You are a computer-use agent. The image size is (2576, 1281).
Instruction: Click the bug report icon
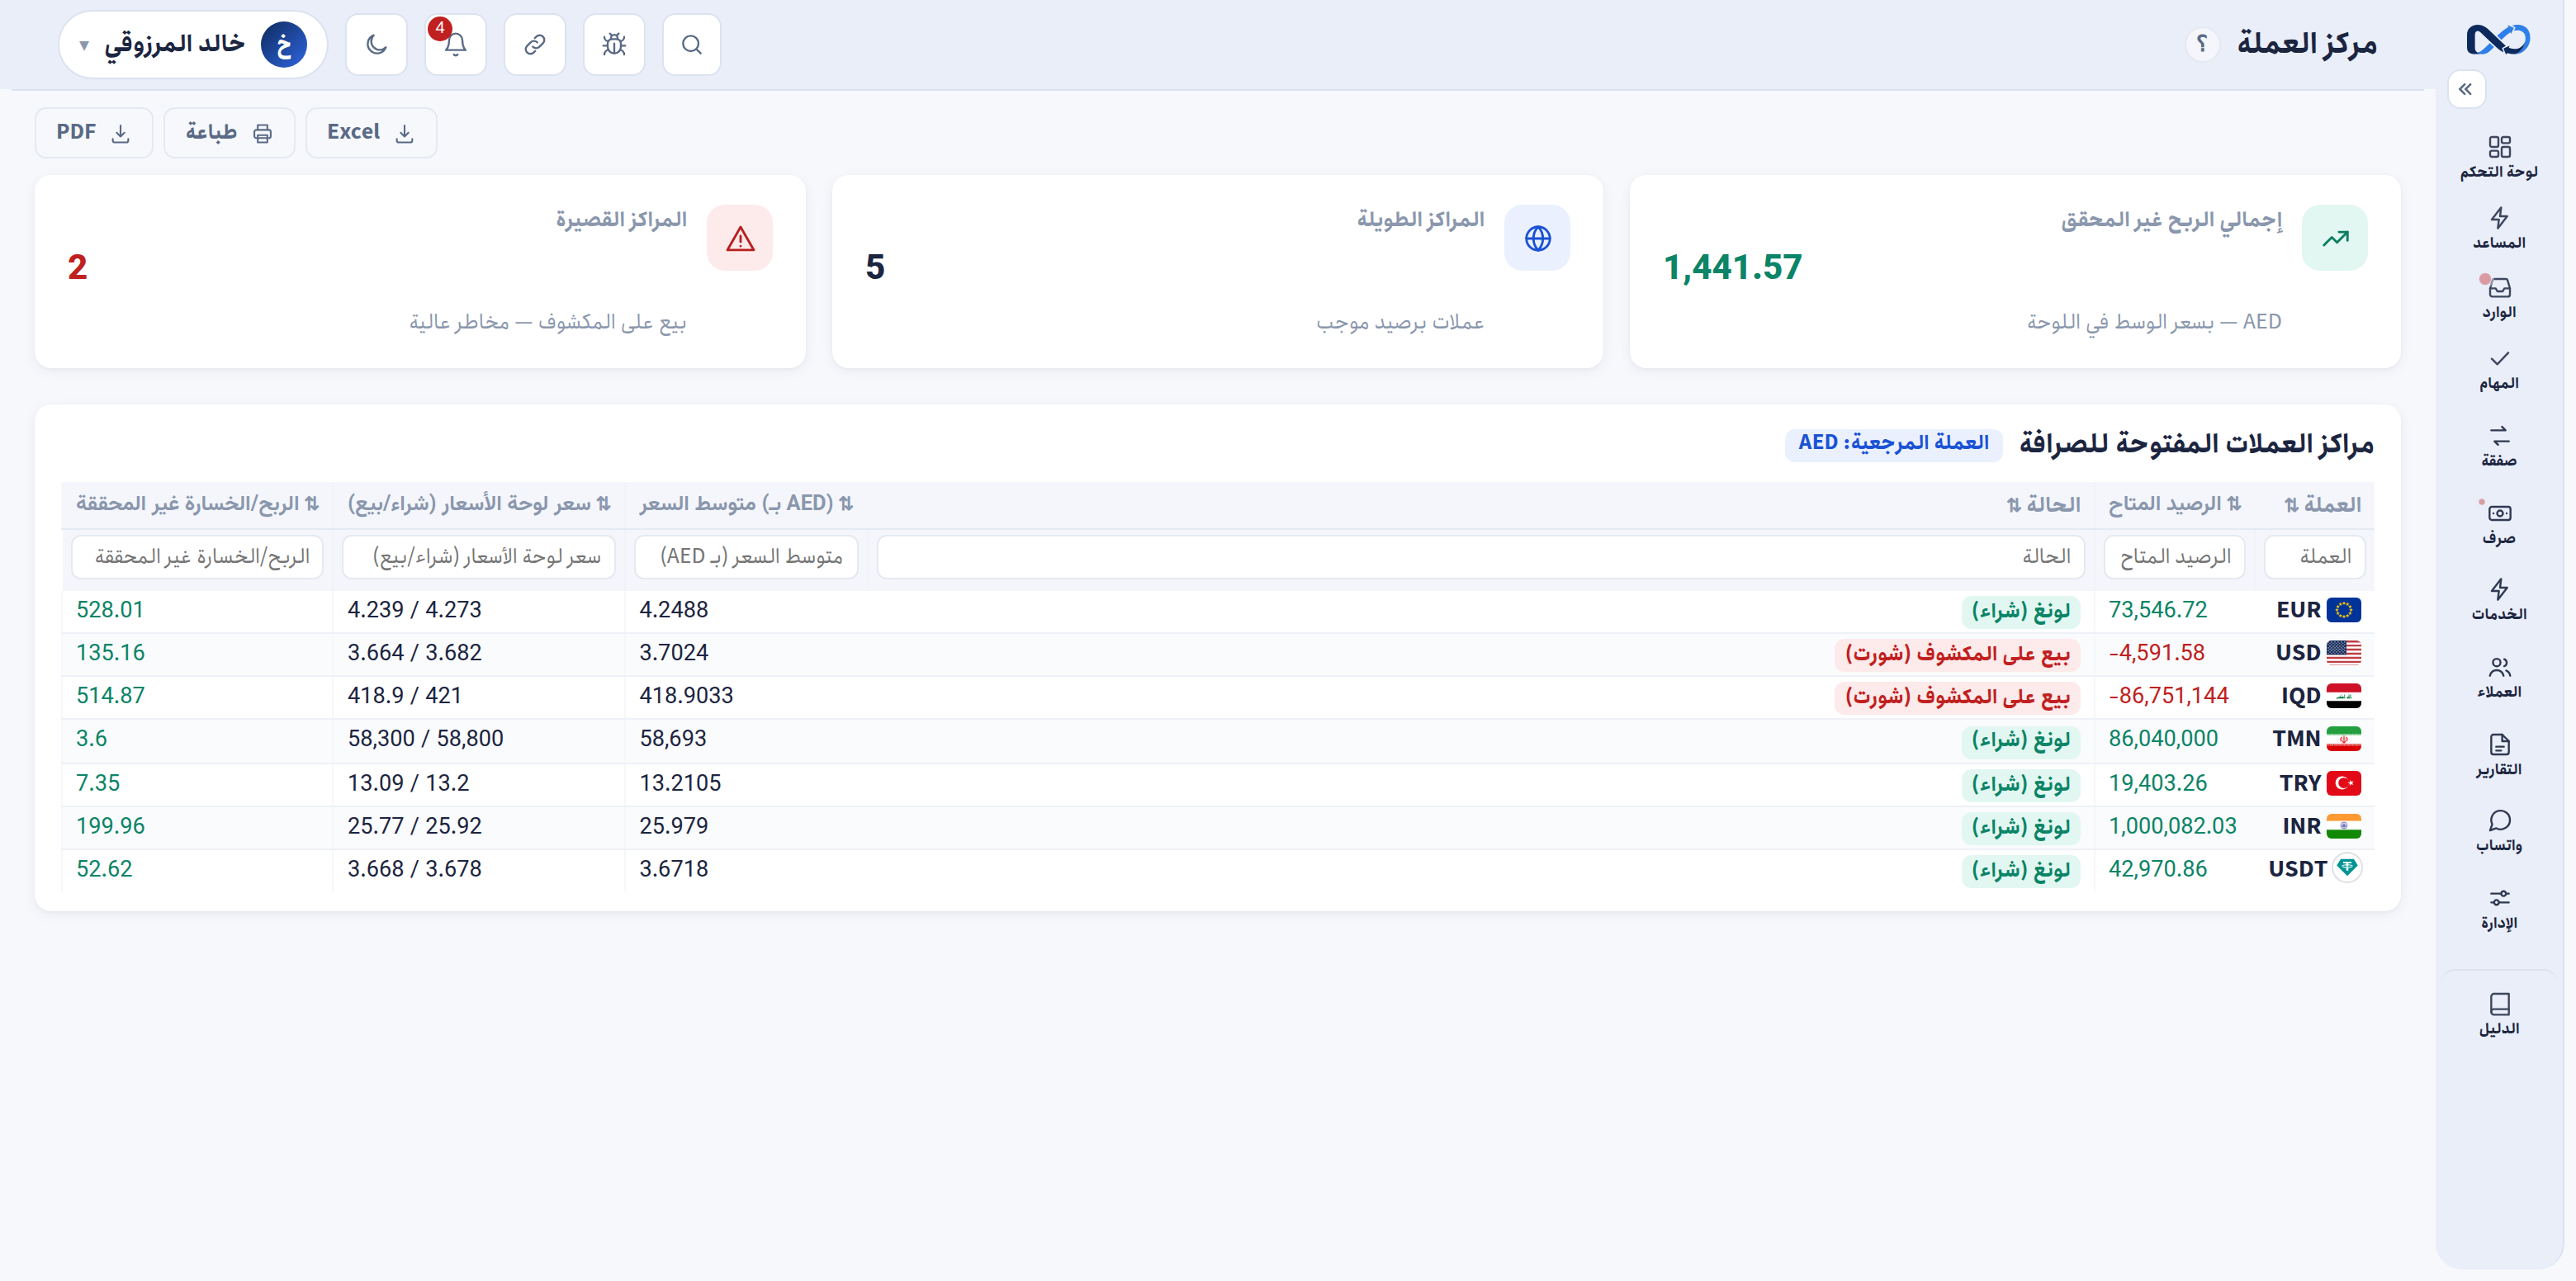coord(614,45)
